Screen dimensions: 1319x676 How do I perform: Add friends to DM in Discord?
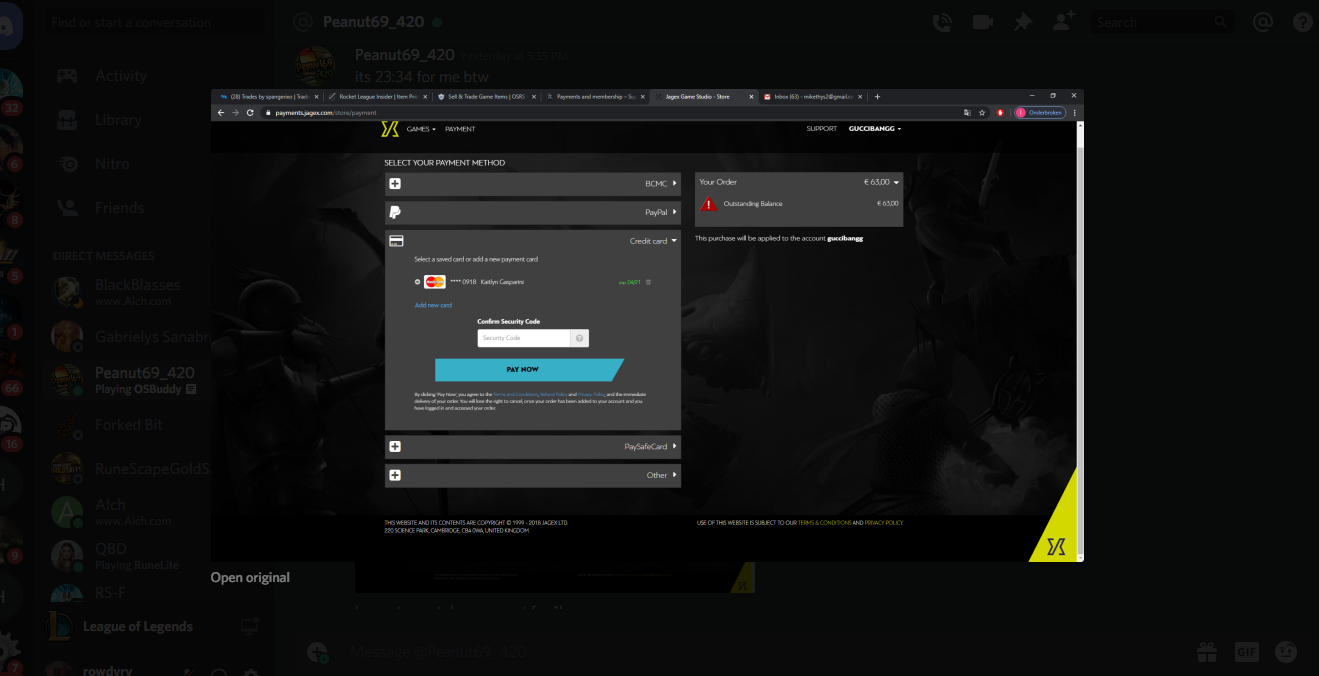(1063, 21)
